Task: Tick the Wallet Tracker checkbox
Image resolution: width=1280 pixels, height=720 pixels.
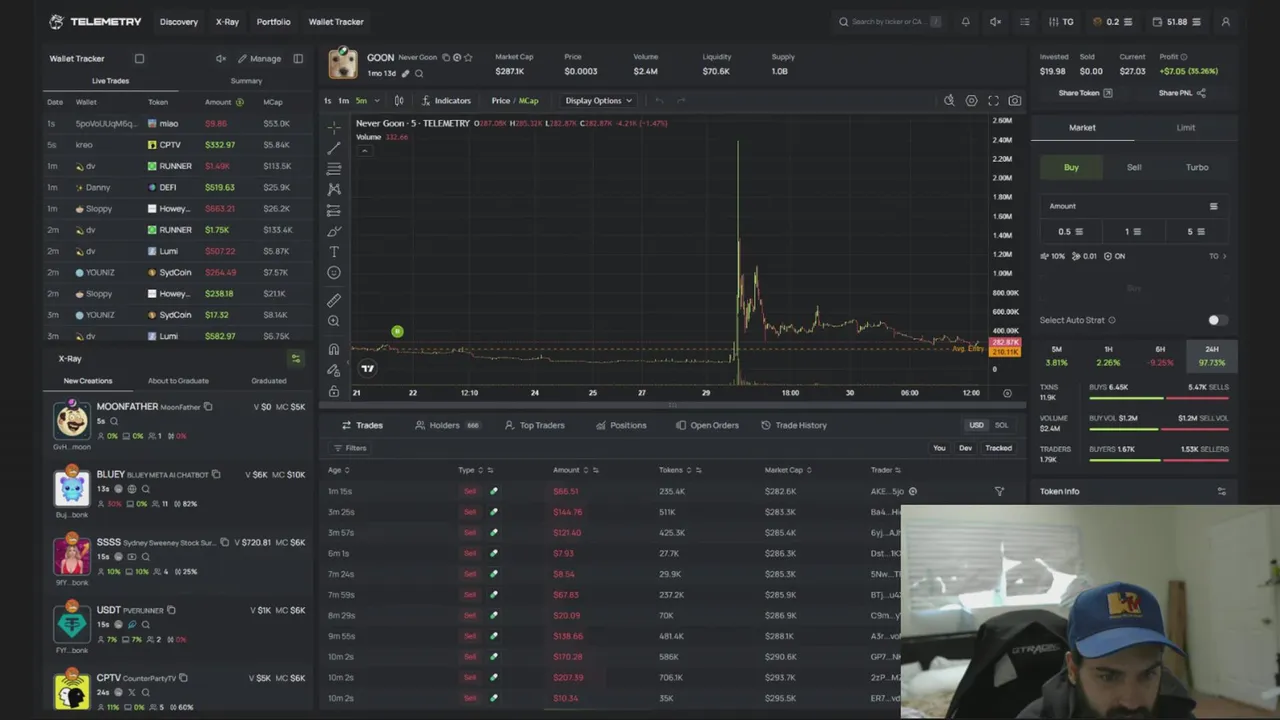Action: coord(139,58)
